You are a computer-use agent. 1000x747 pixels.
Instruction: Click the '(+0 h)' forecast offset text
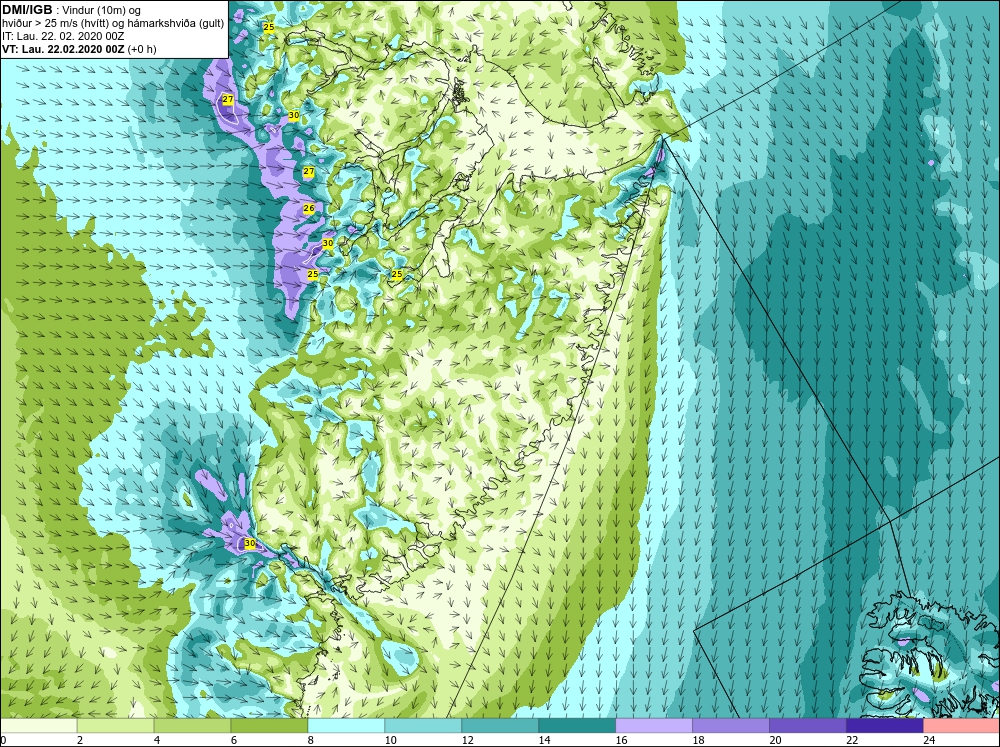142,49
